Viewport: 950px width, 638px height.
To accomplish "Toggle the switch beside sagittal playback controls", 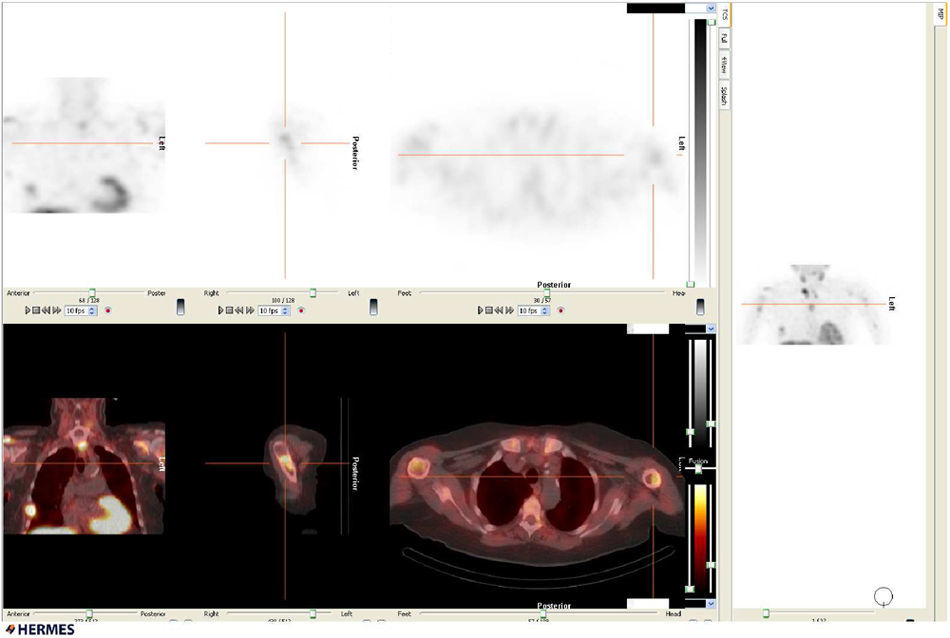I will (x=373, y=307).
